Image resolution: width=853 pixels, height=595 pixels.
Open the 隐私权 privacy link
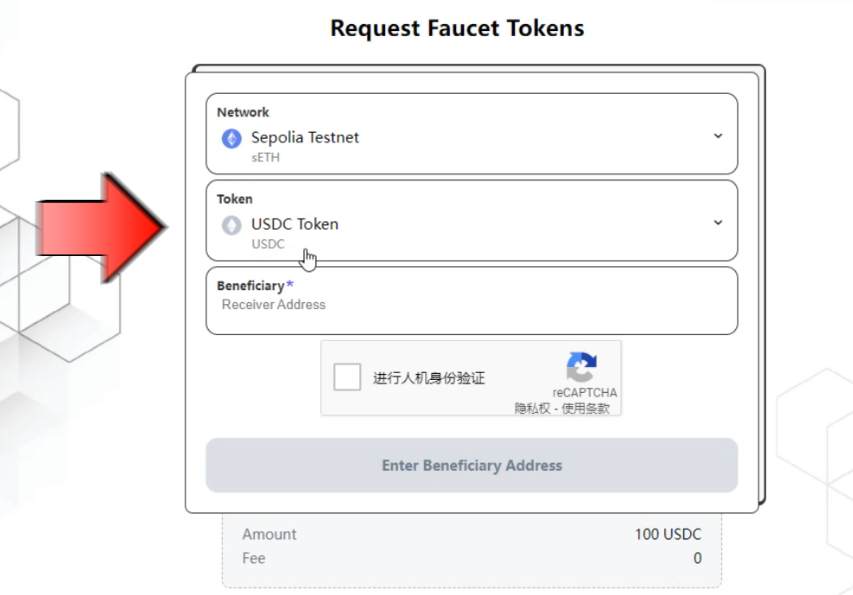point(532,408)
